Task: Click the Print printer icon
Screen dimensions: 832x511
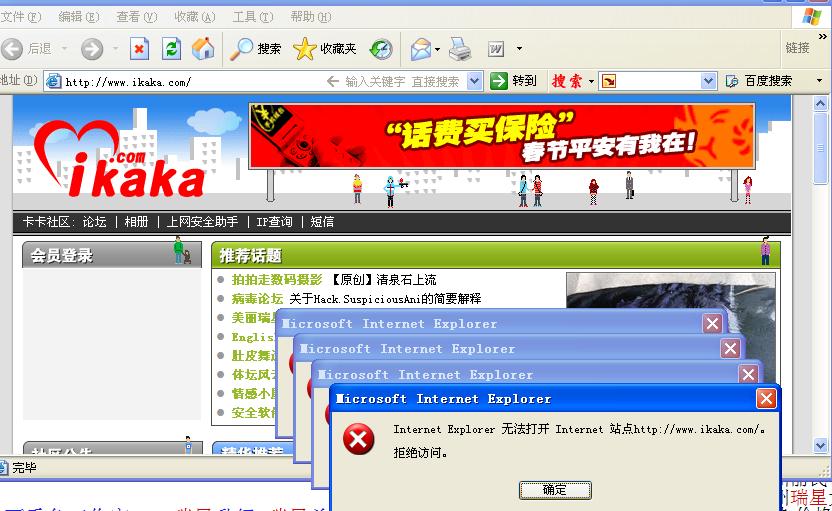Action: pos(460,49)
